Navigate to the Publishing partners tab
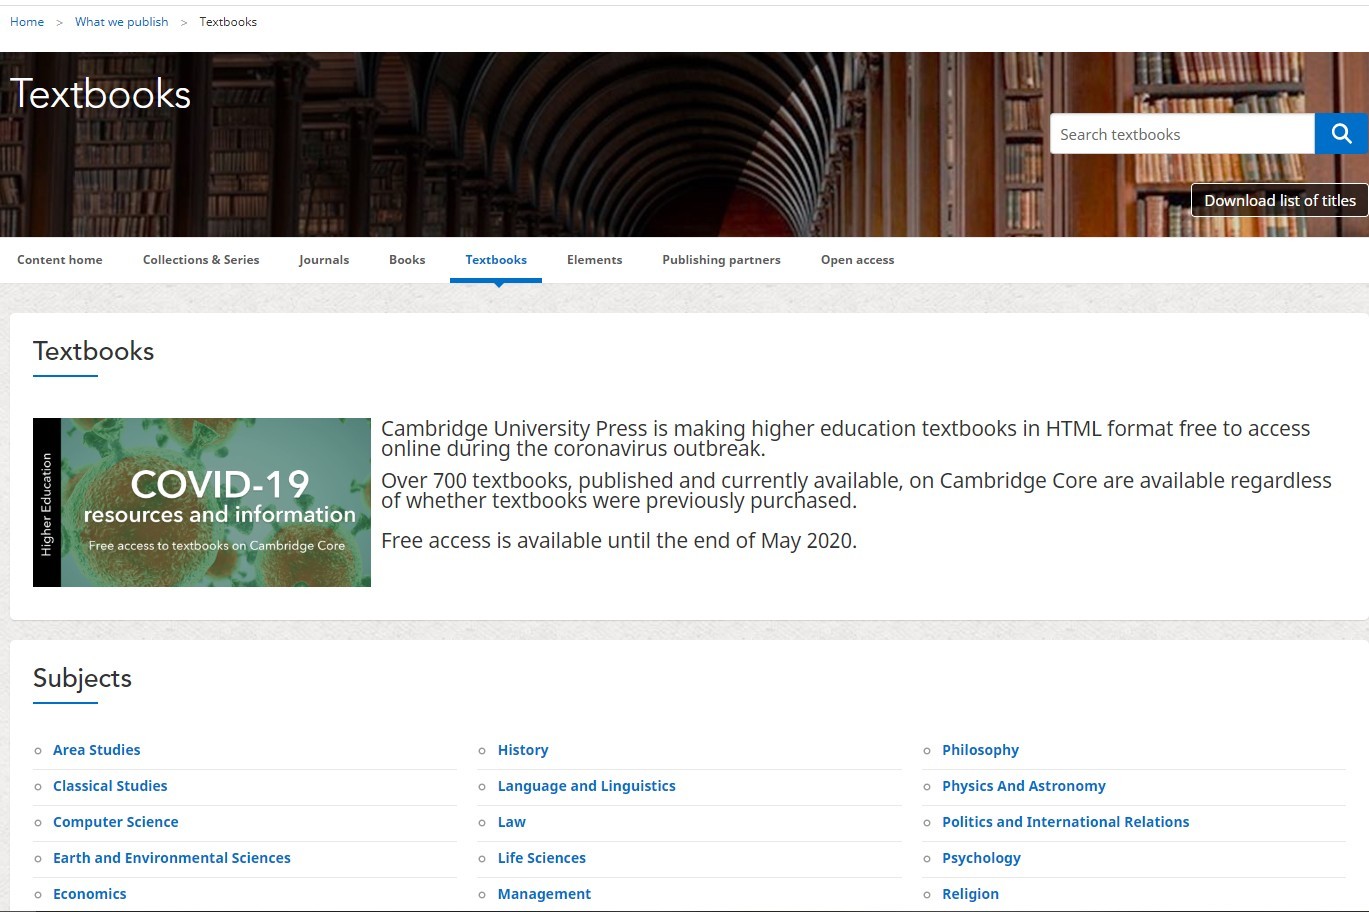 pyautogui.click(x=721, y=260)
